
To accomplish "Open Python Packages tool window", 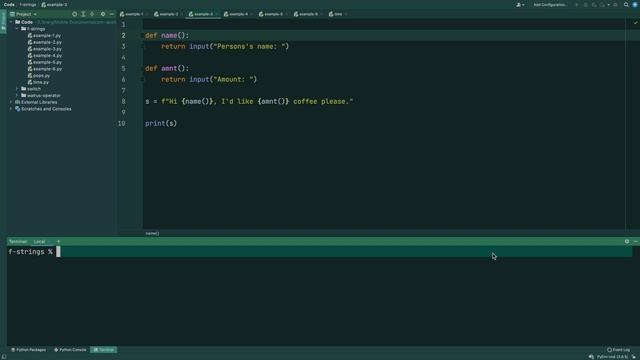I will (28, 350).
